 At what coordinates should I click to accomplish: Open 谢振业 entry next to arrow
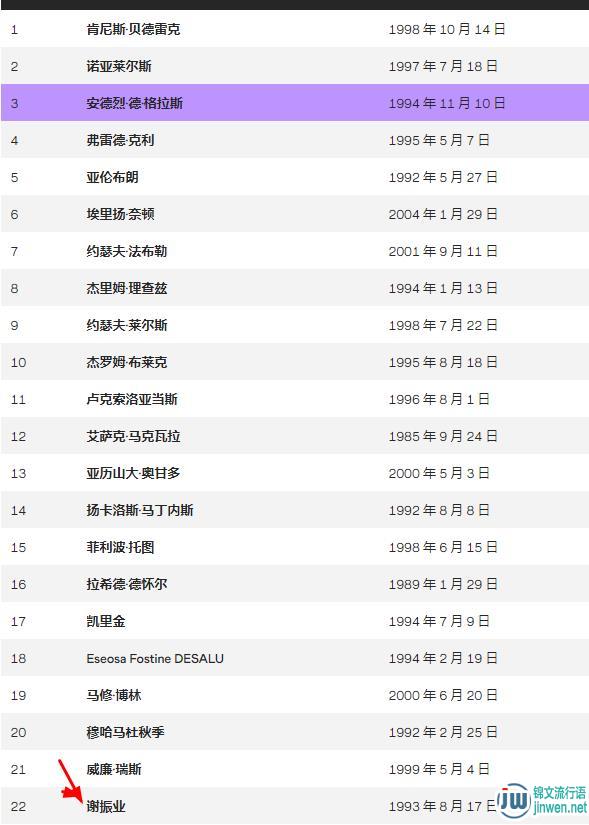106,806
